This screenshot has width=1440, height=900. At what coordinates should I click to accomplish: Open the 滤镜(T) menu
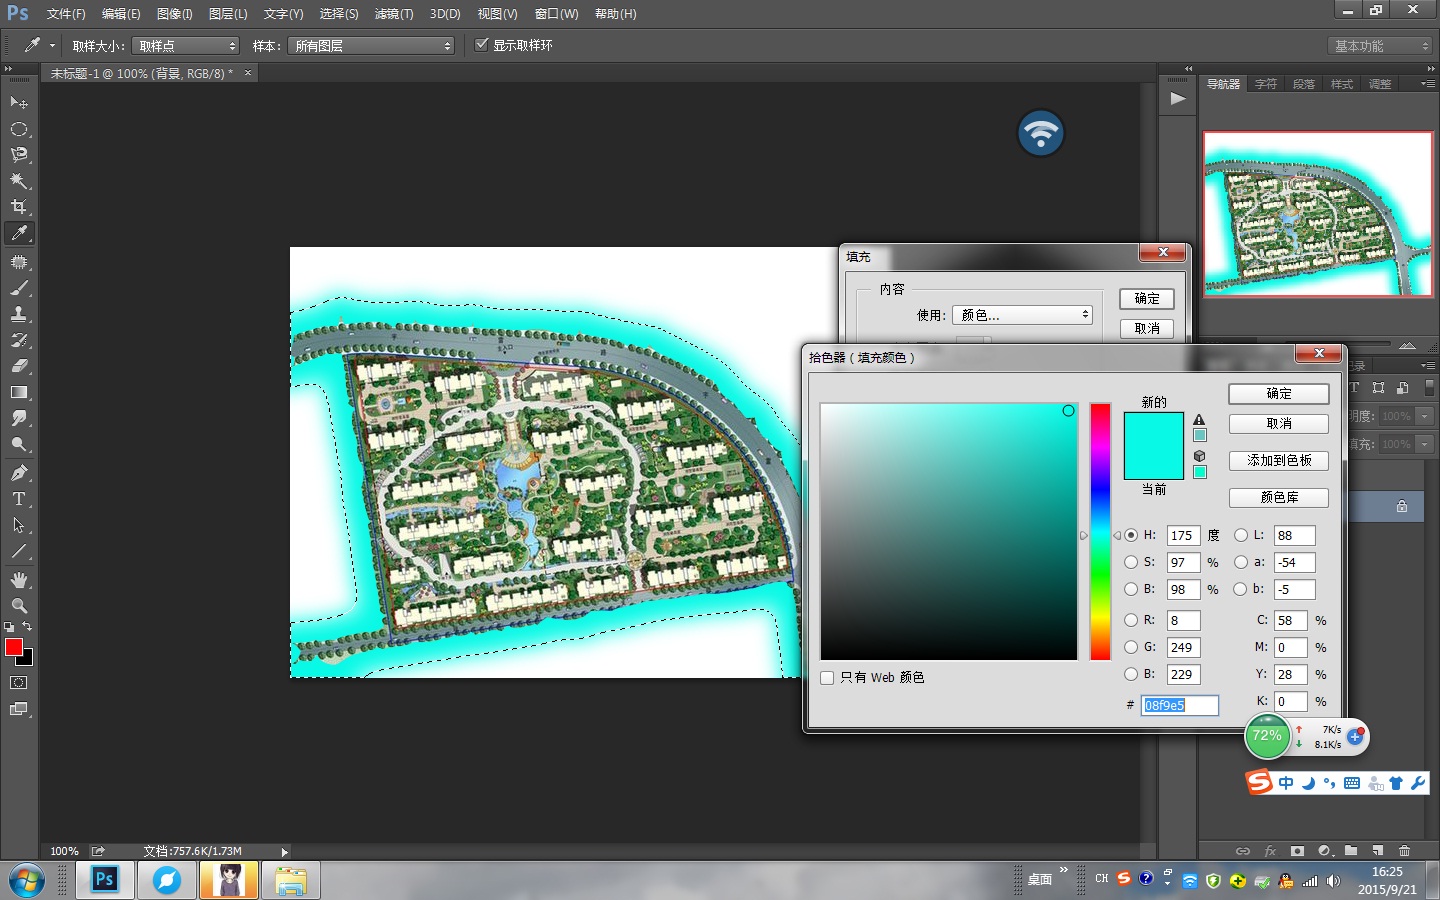pos(393,14)
